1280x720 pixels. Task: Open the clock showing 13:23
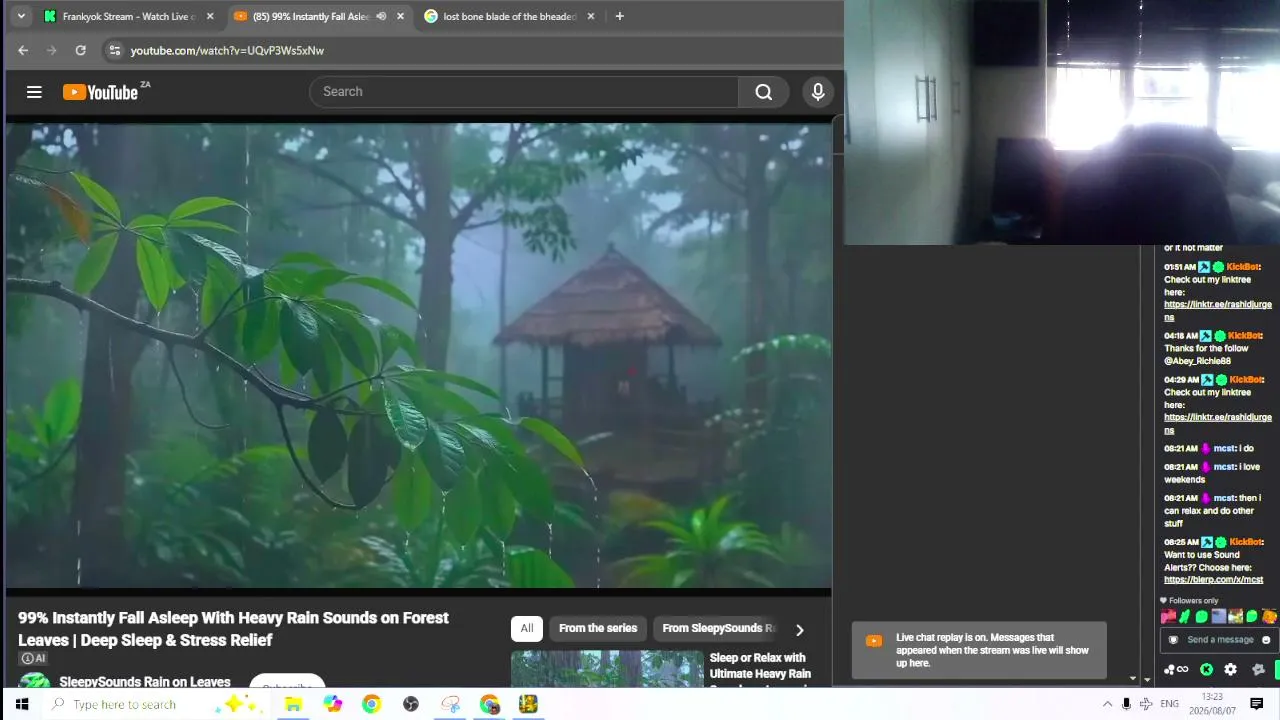tap(1212, 704)
